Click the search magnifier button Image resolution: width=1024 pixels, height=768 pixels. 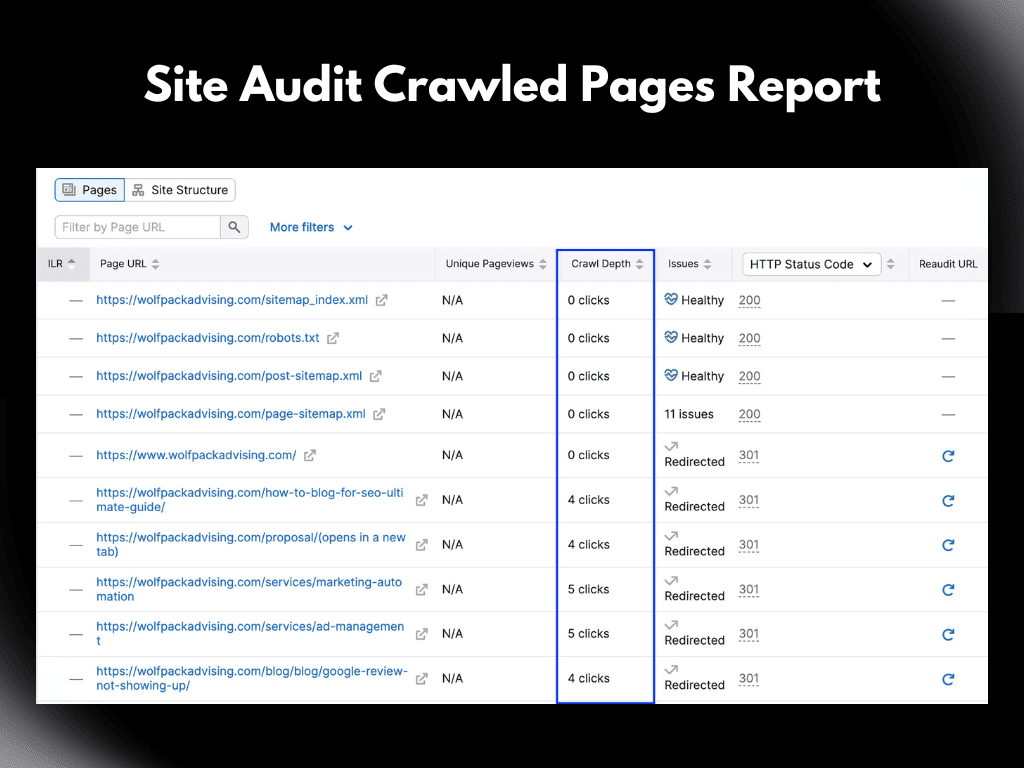tap(234, 227)
